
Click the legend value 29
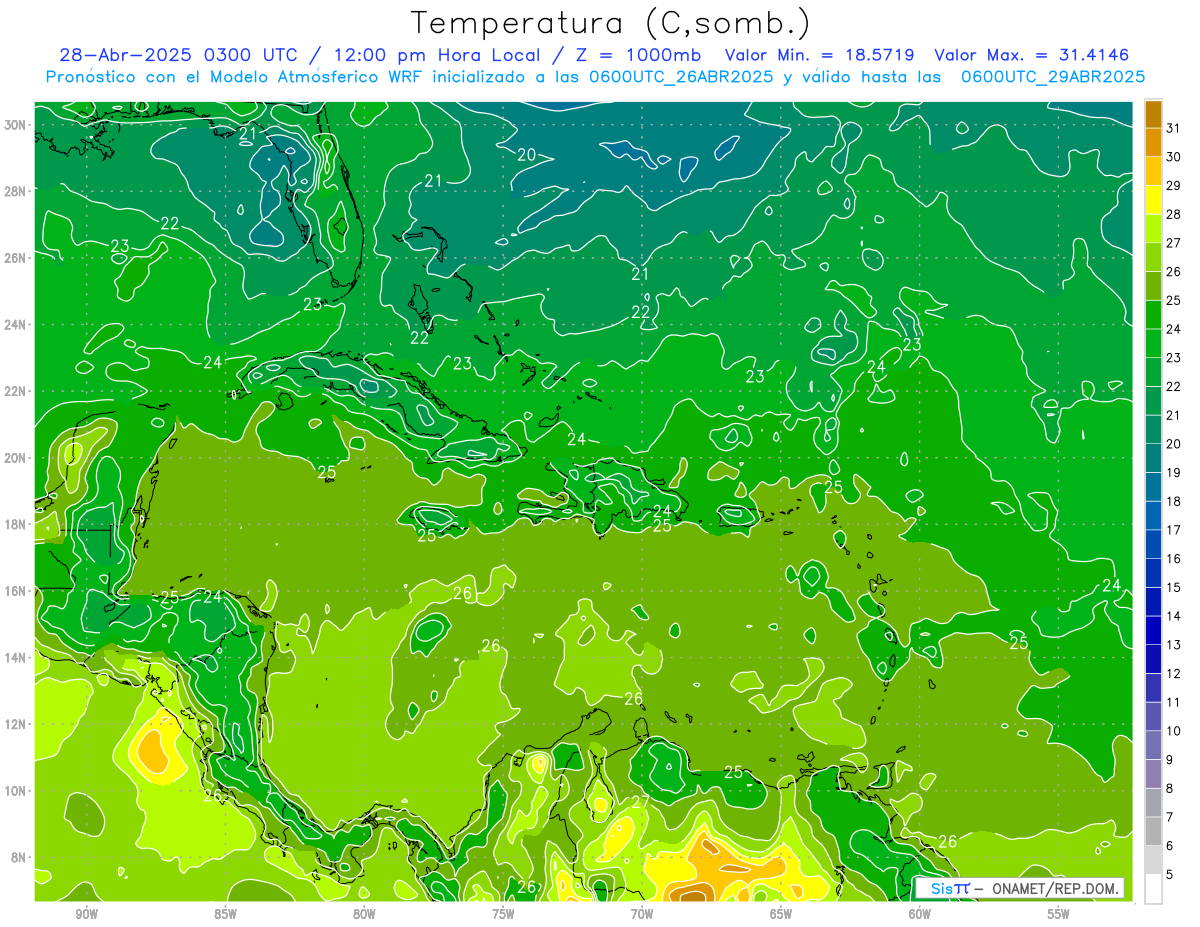pyautogui.click(x=1173, y=185)
